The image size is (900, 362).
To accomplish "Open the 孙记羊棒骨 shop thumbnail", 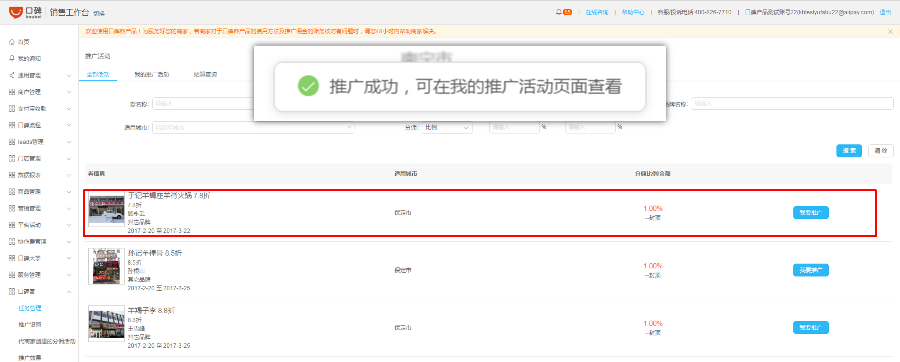I will (106, 267).
